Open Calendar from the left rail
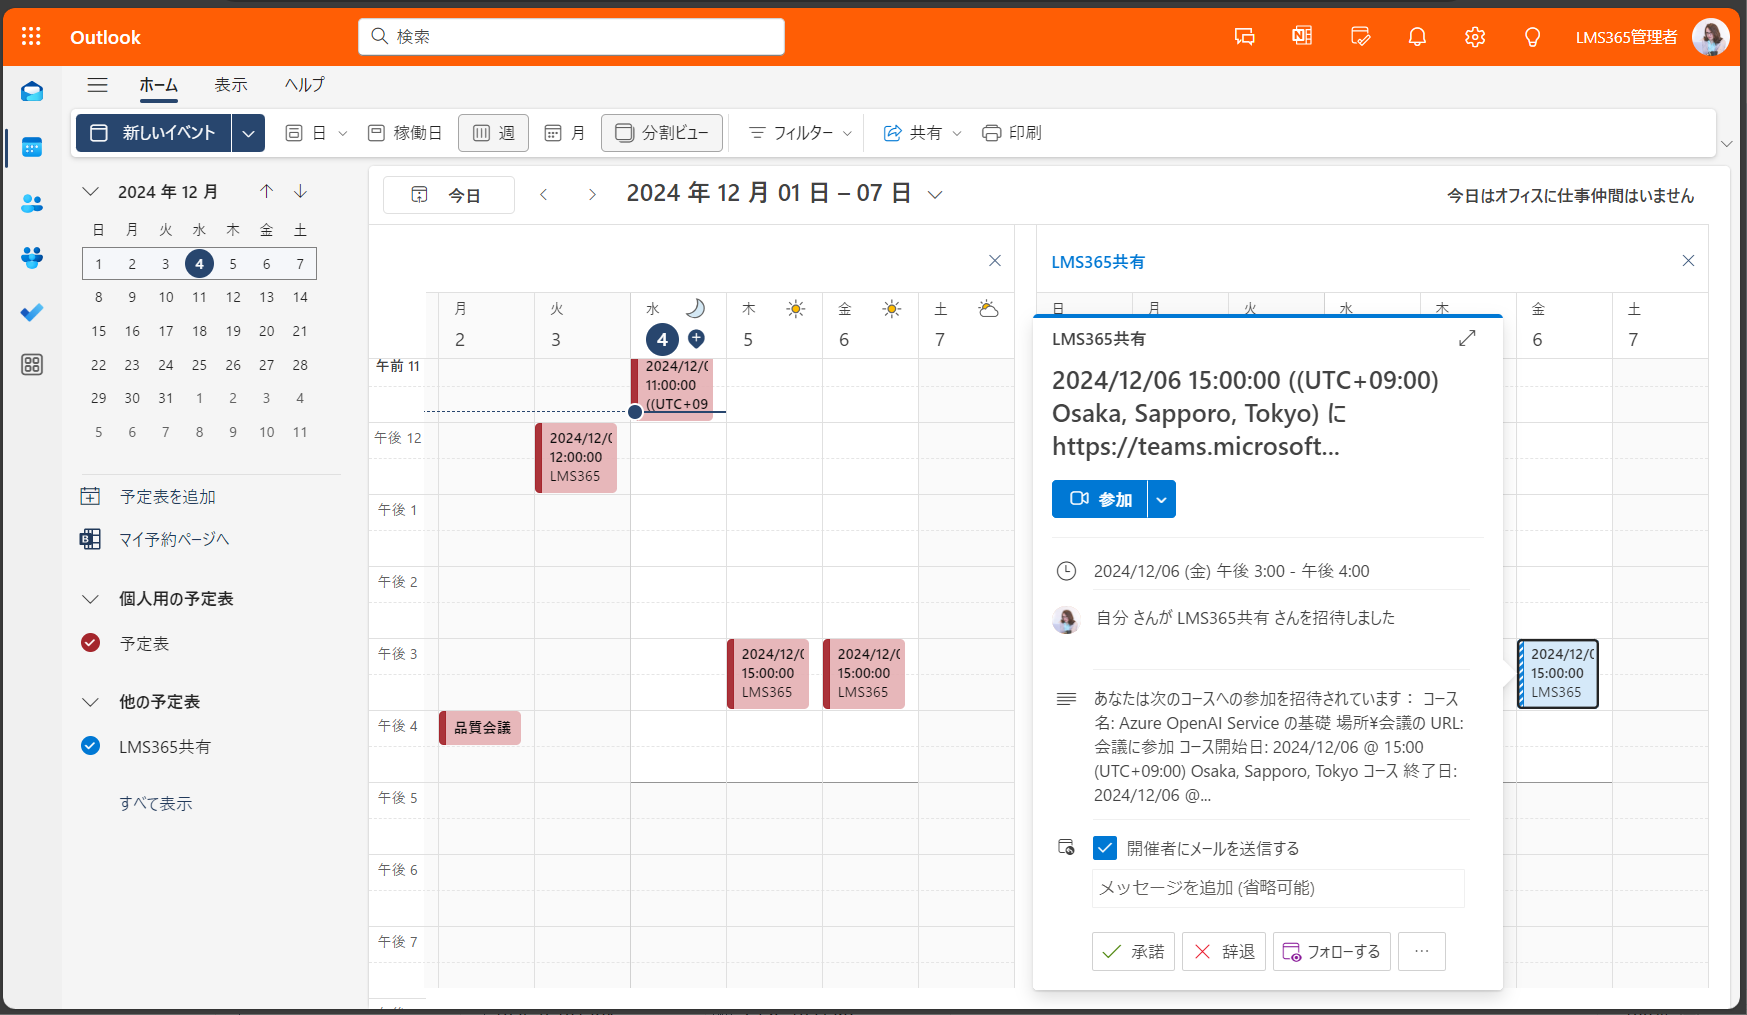This screenshot has width=1747, height=1015. (32, 147)
